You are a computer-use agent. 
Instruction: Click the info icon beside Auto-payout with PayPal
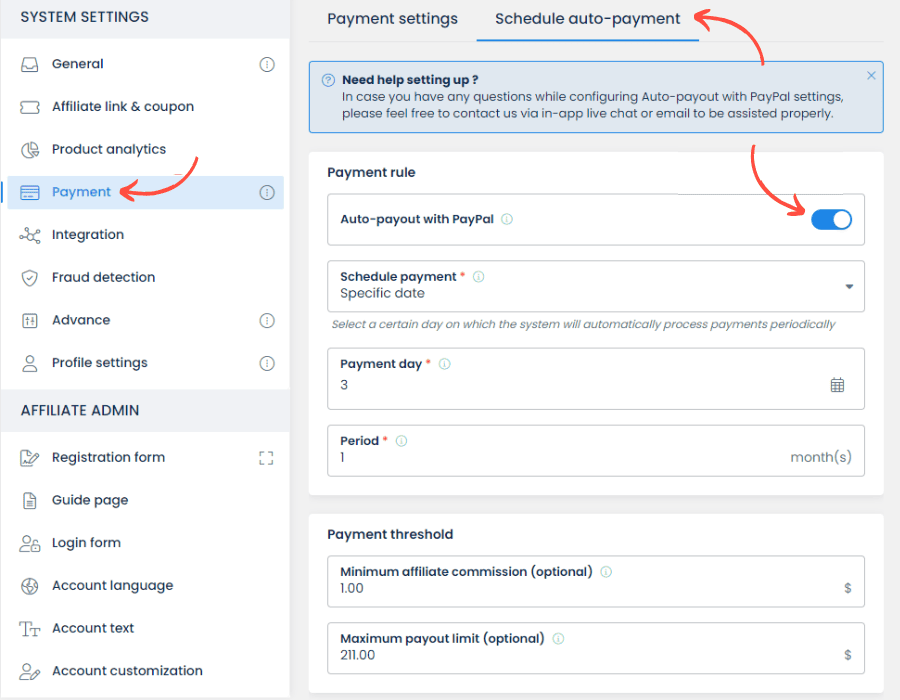point(507,220)
